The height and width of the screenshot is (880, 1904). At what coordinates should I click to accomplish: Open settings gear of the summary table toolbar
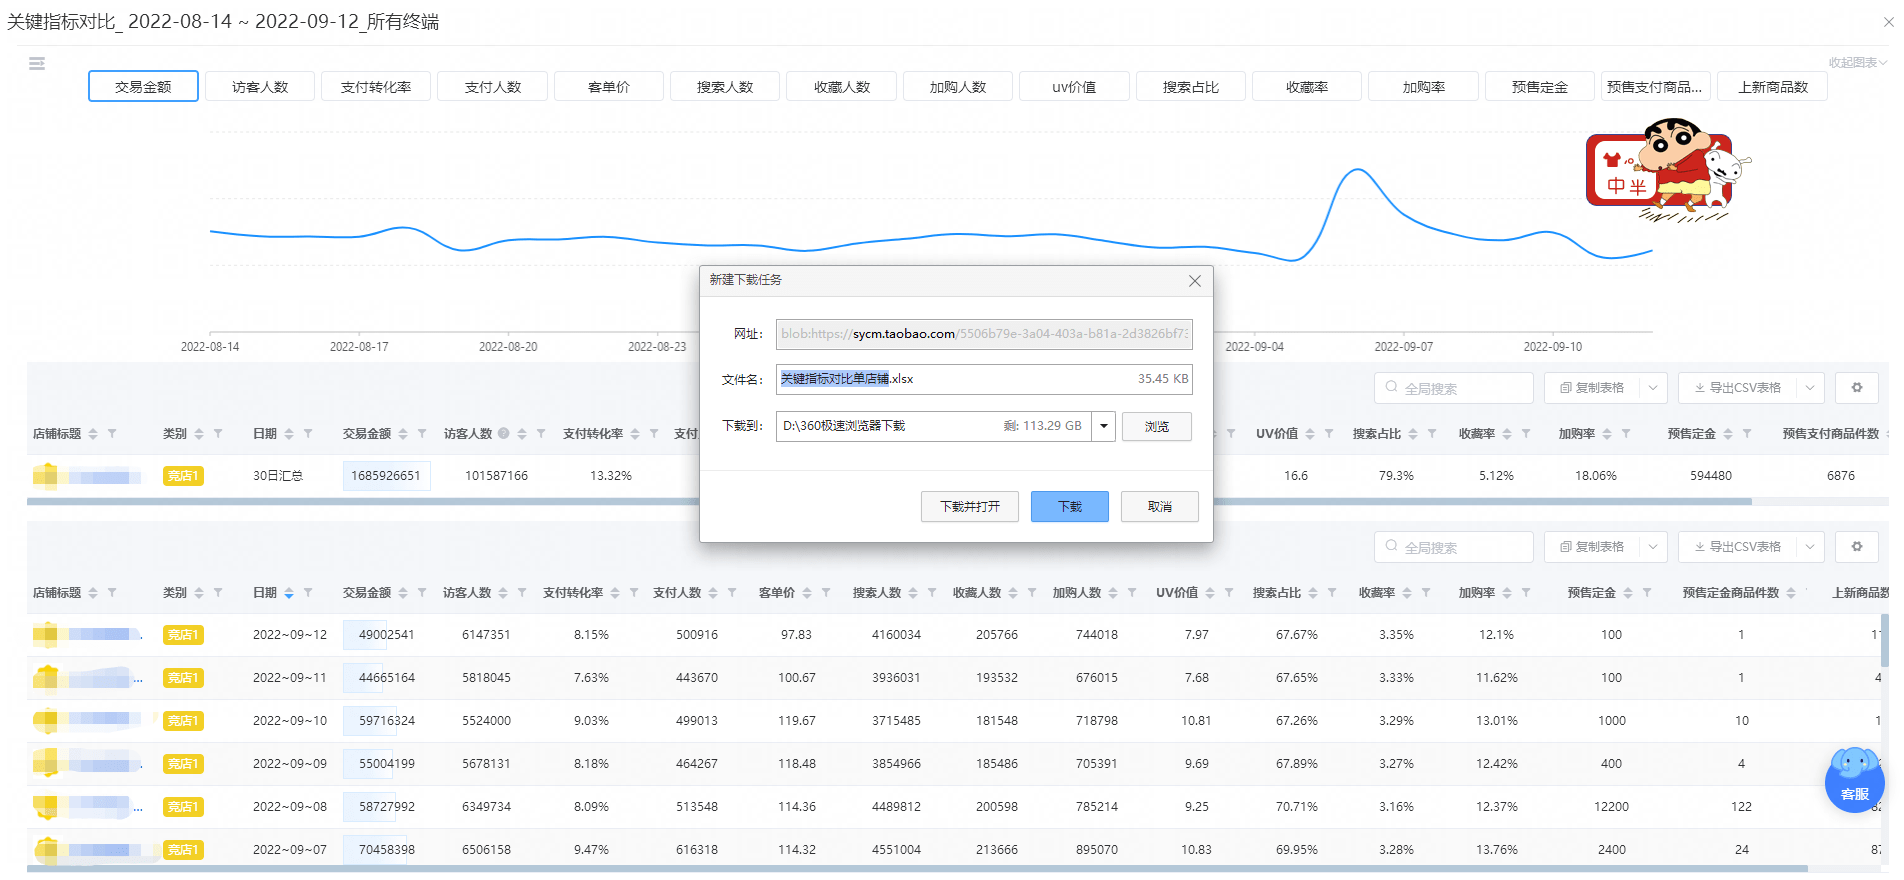[1857, 388]
